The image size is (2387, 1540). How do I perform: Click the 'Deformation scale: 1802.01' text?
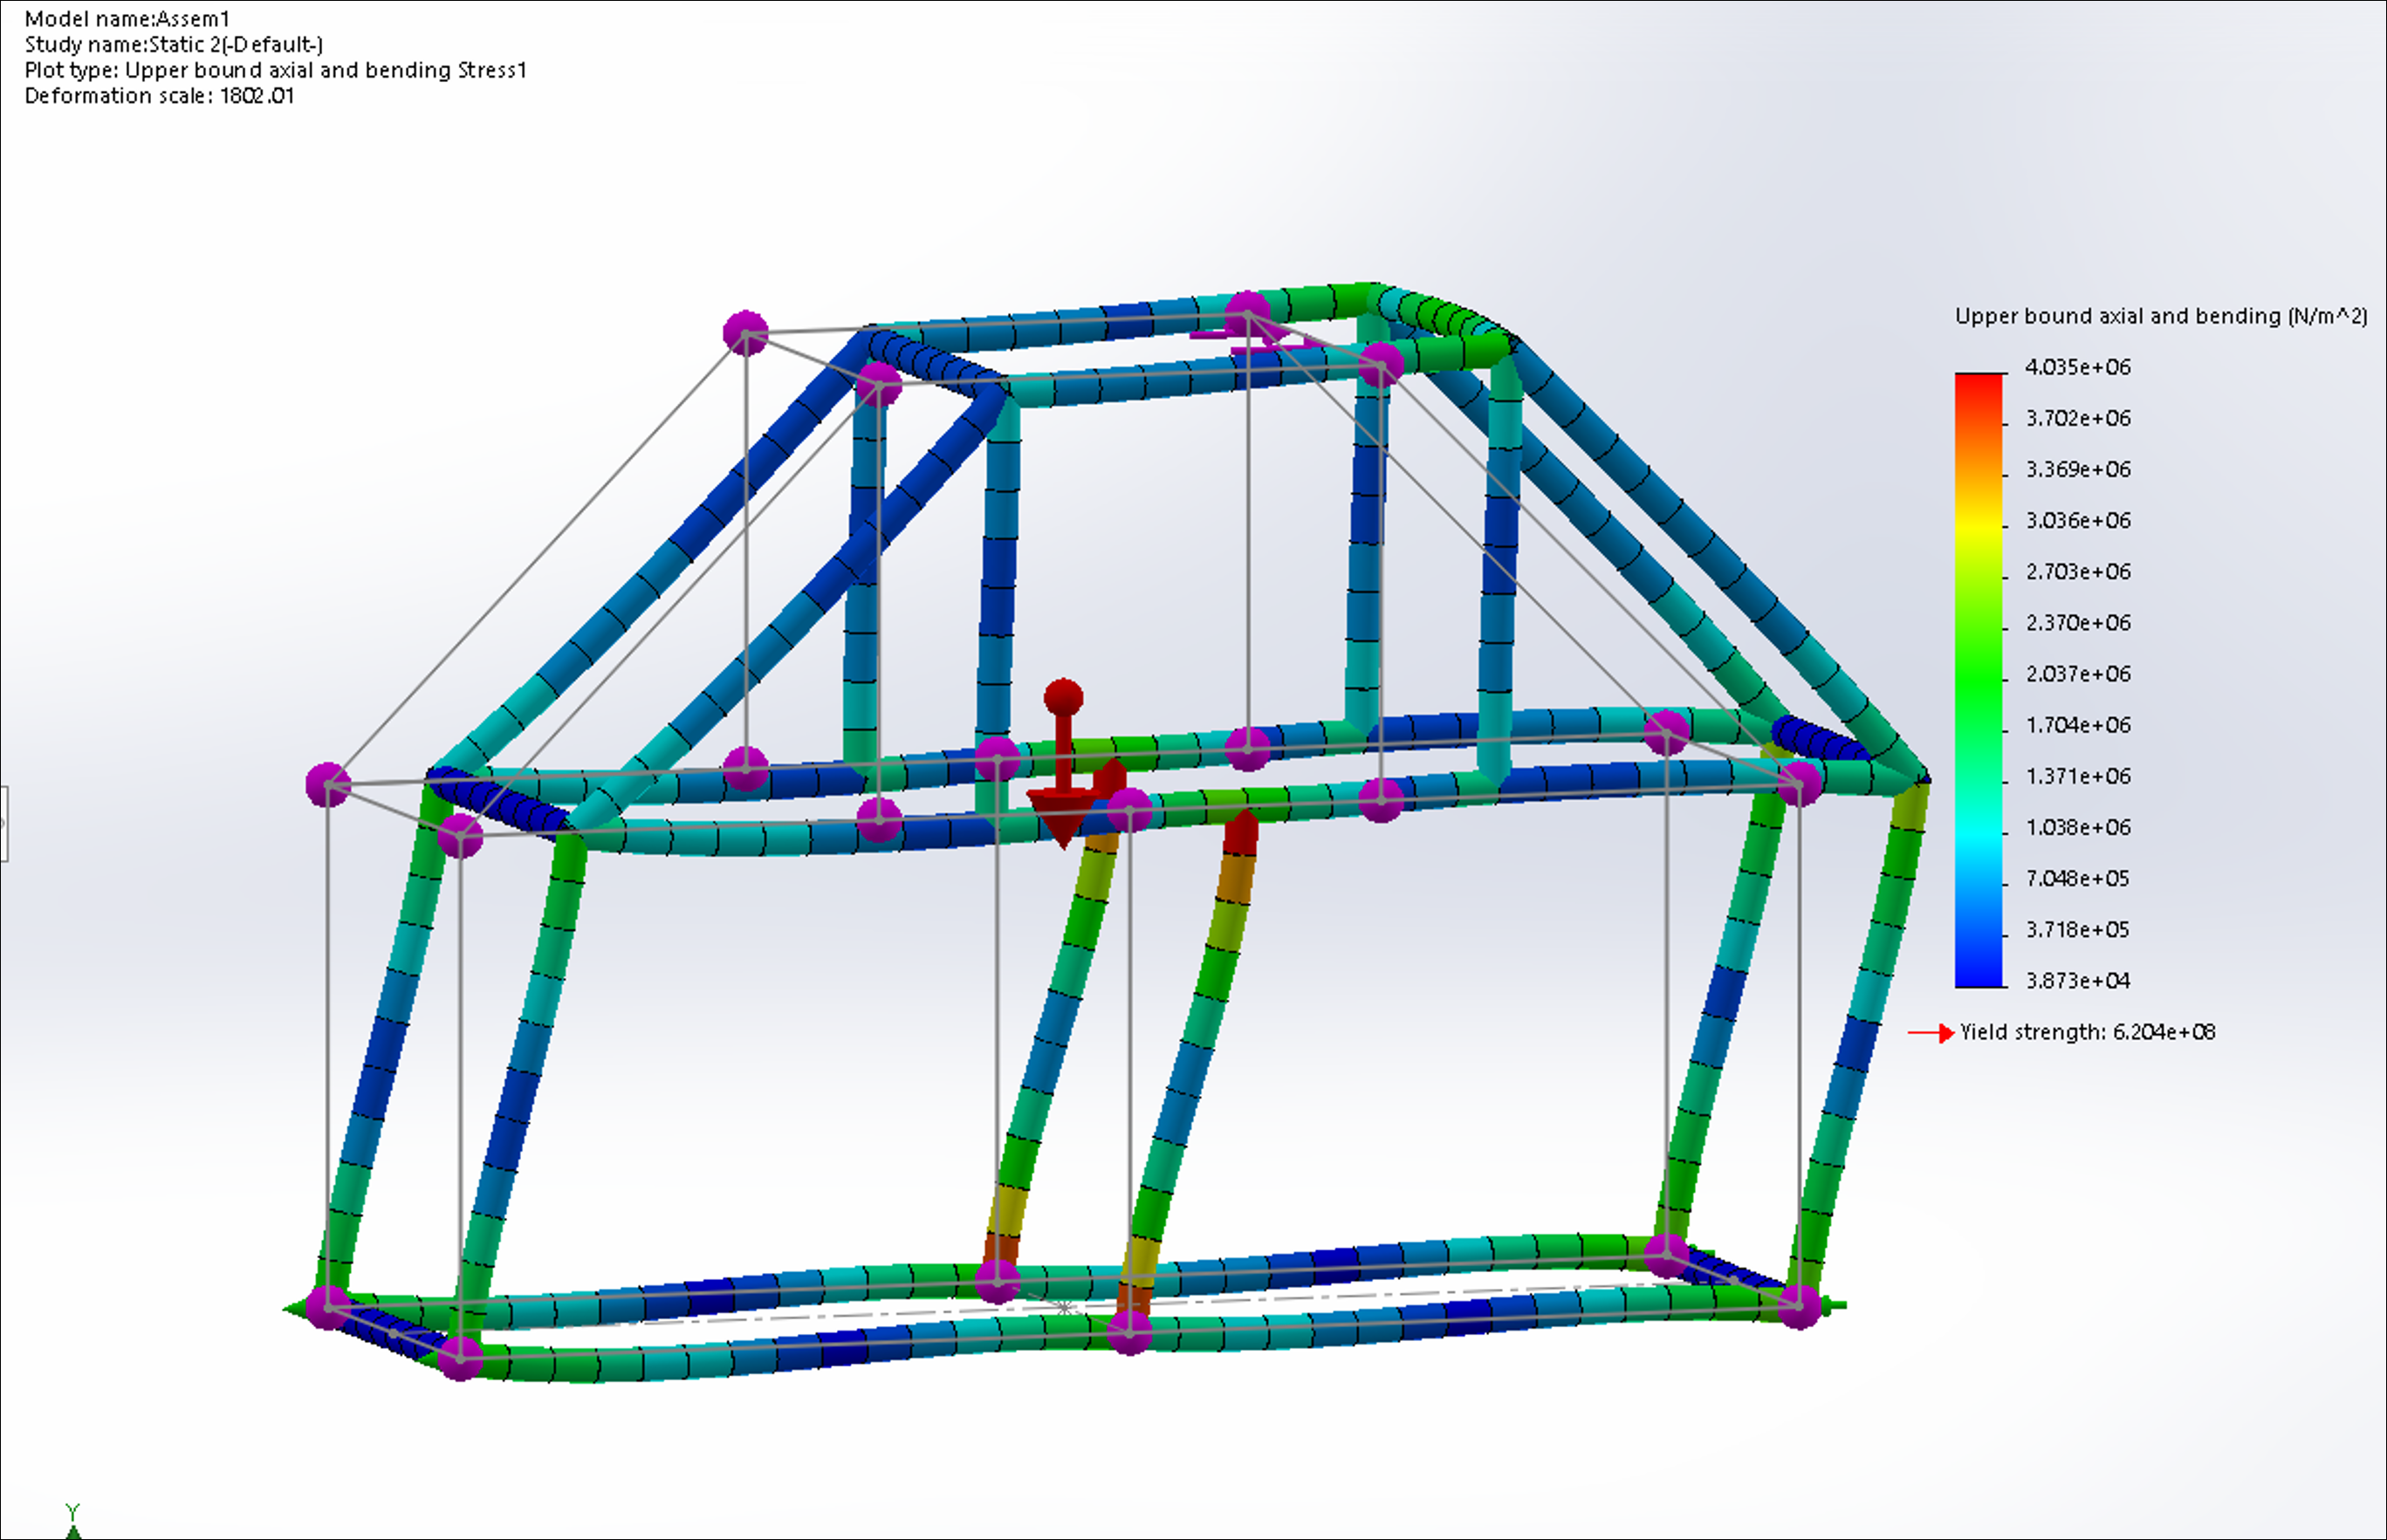pos(159,96)
